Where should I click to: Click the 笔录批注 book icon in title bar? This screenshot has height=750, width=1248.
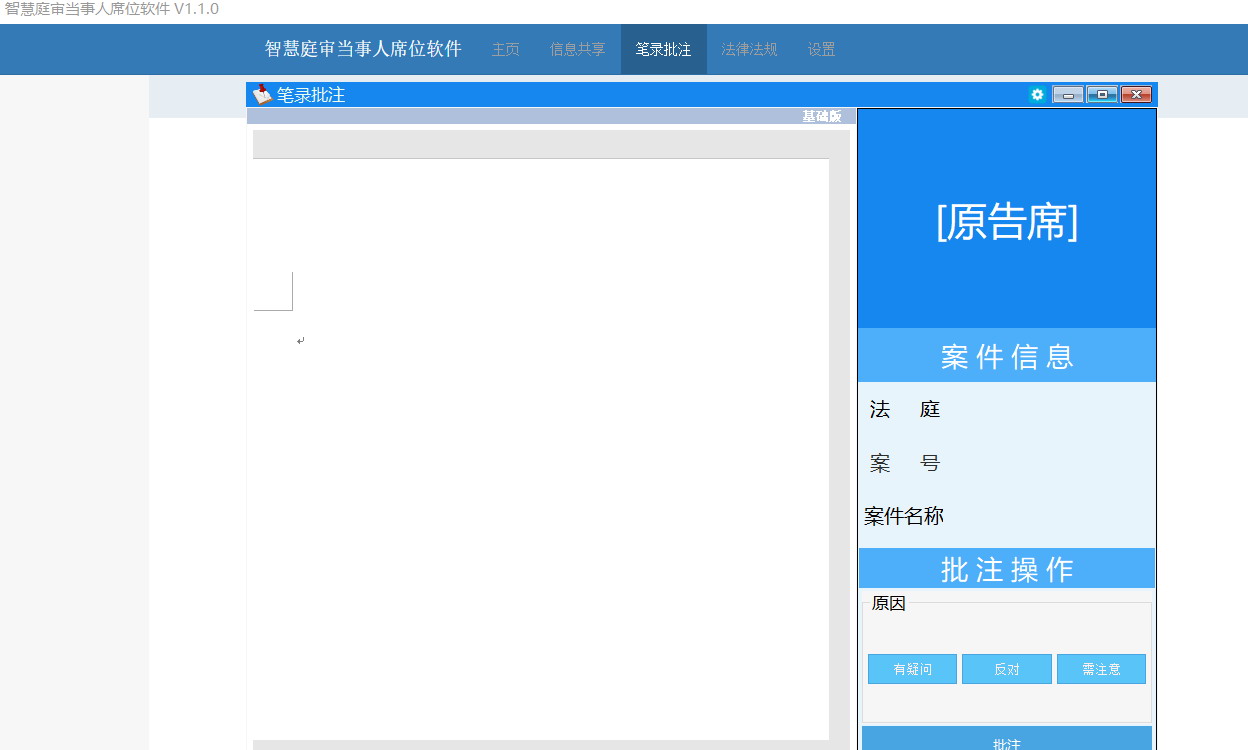tap(262, 95)
